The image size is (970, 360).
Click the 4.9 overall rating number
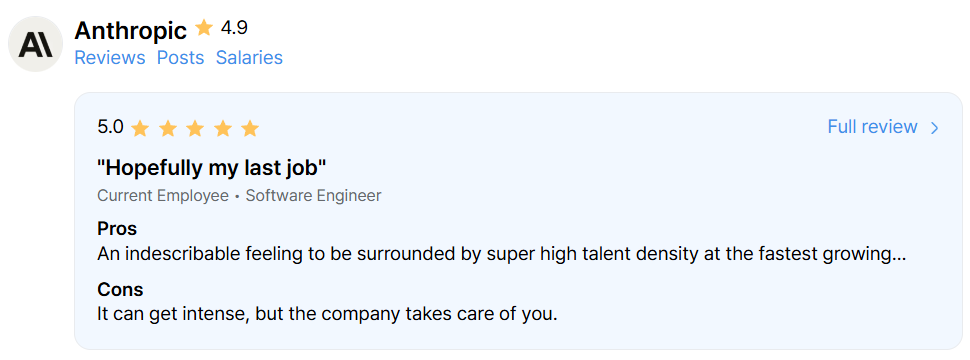click(x=234, y=28)
